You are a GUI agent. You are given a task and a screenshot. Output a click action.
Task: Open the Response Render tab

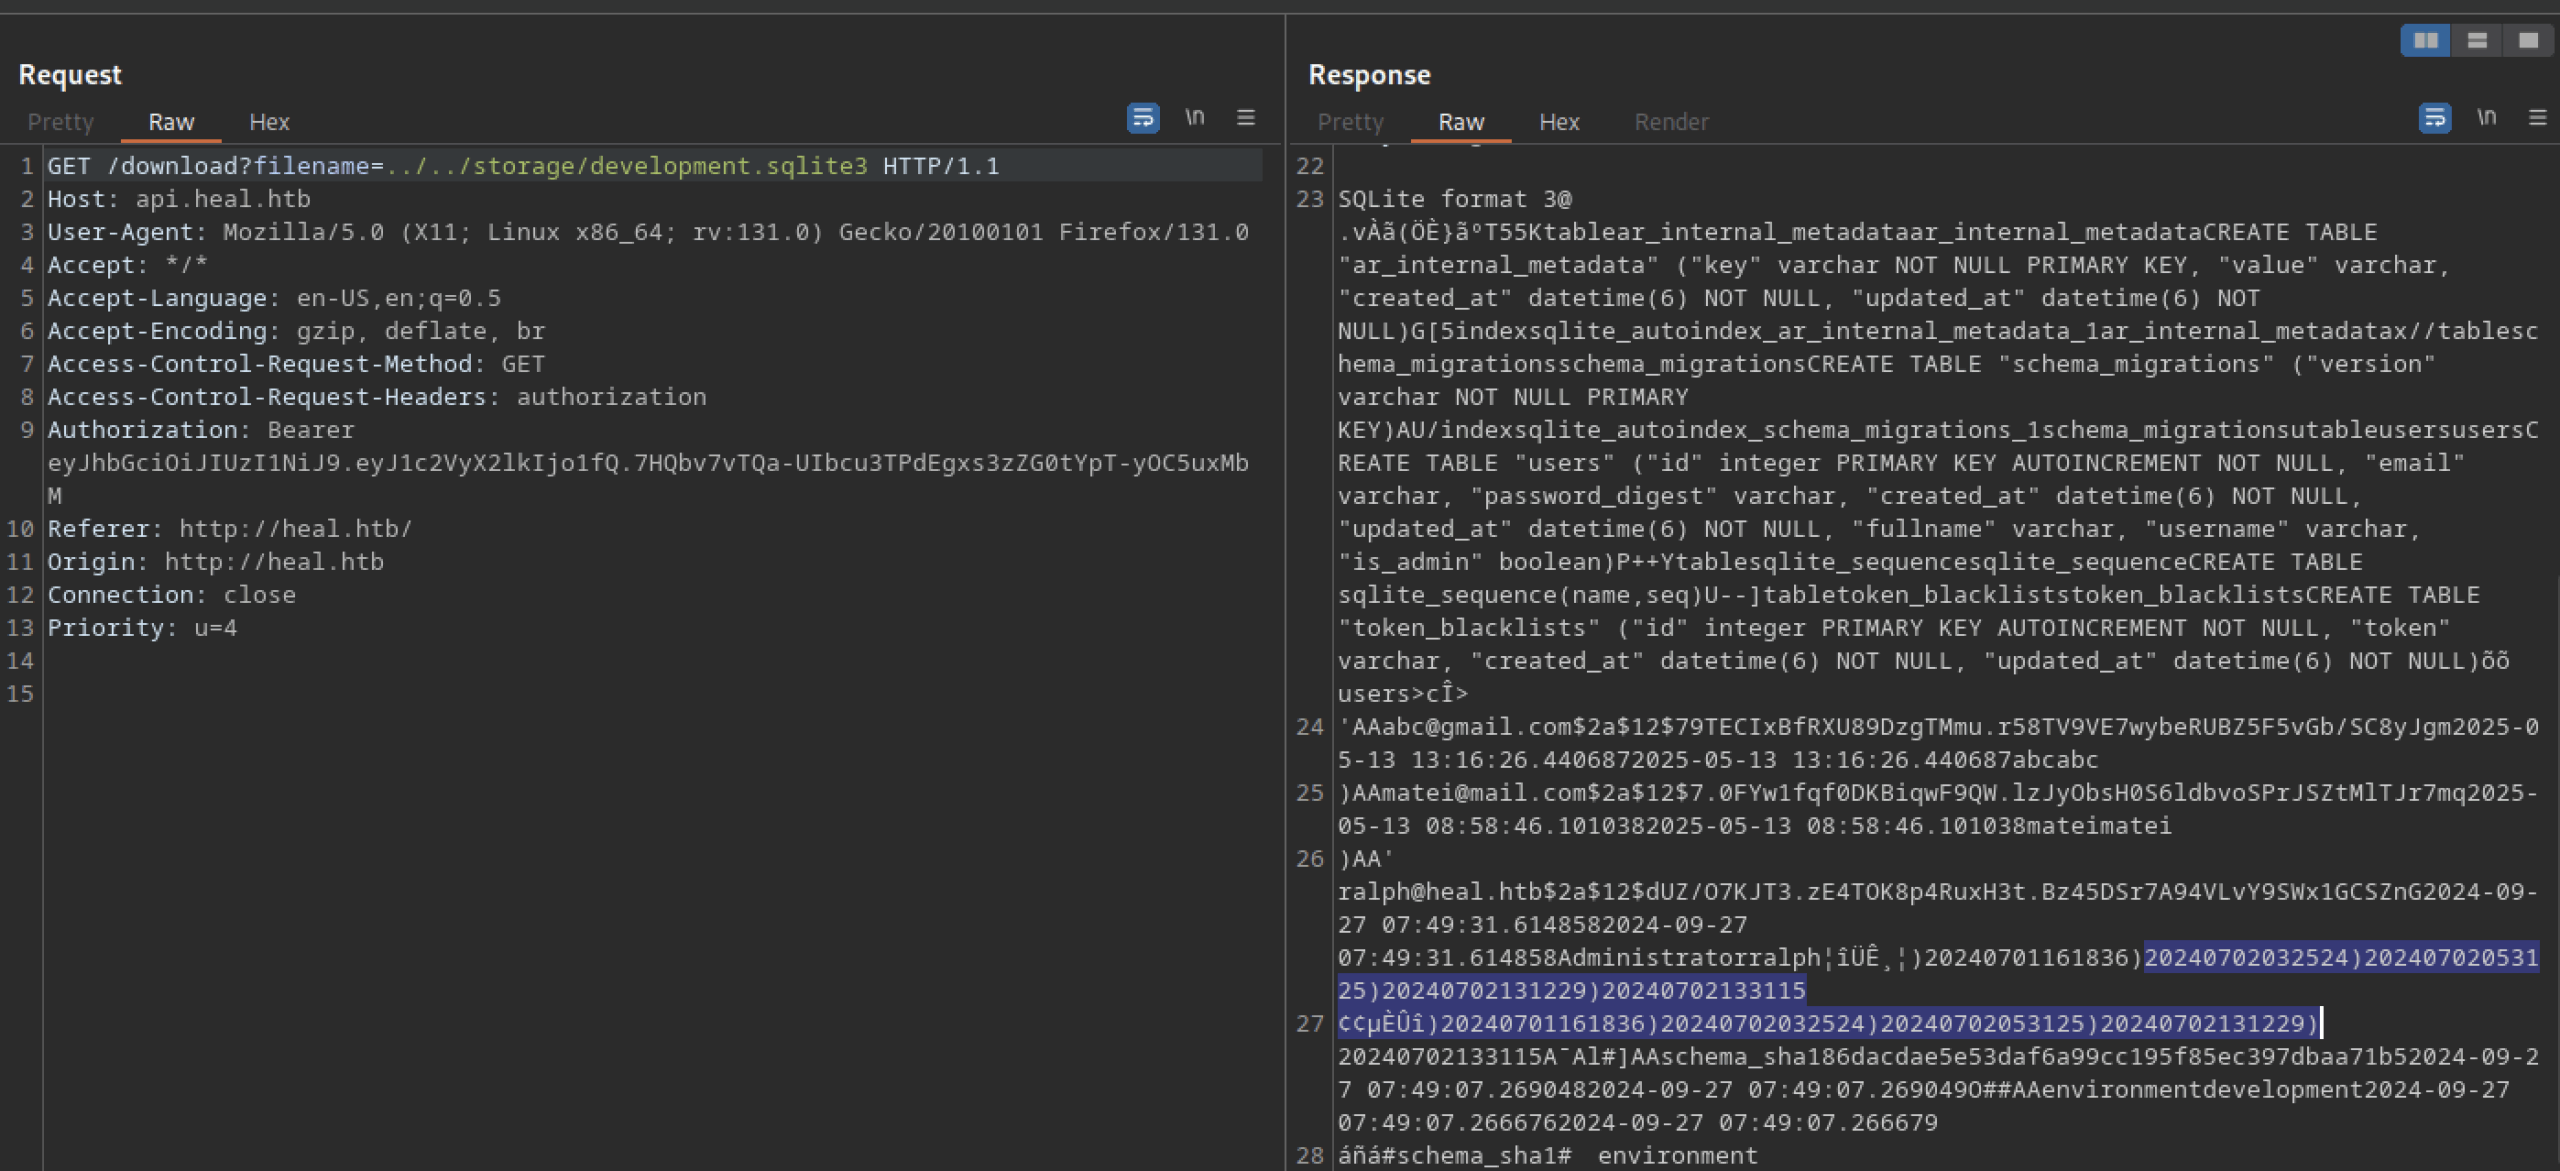[1671, 122]
